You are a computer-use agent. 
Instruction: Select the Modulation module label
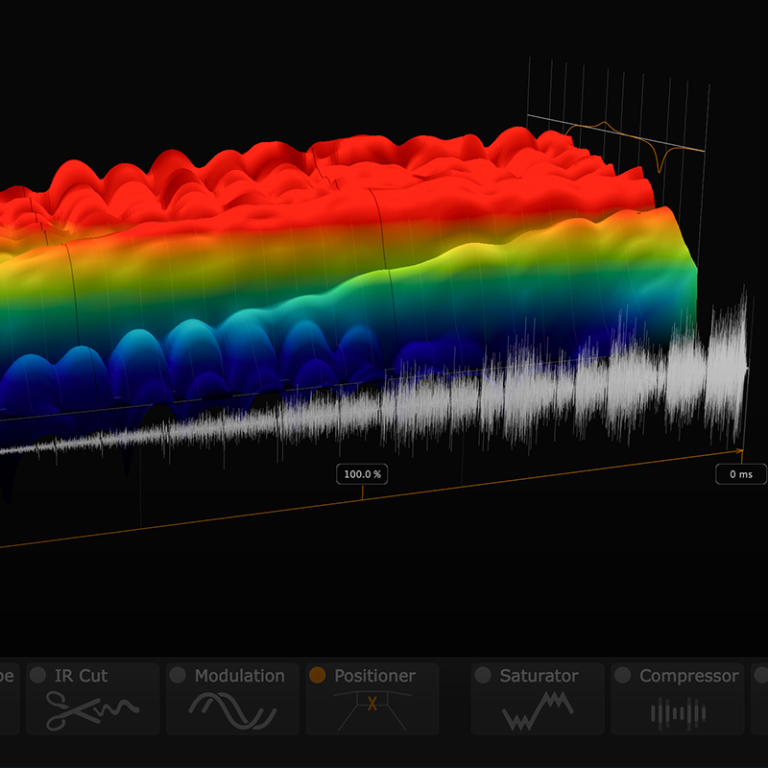point(239,676)
